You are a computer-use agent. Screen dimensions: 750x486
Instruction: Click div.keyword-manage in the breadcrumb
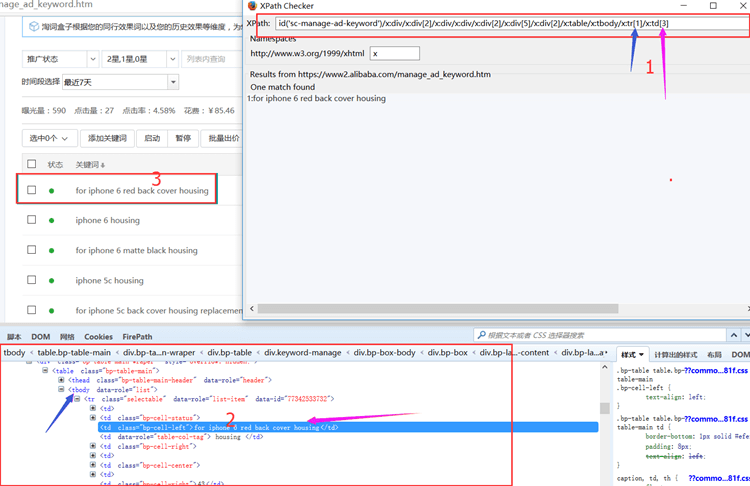[x=303, y=353]
